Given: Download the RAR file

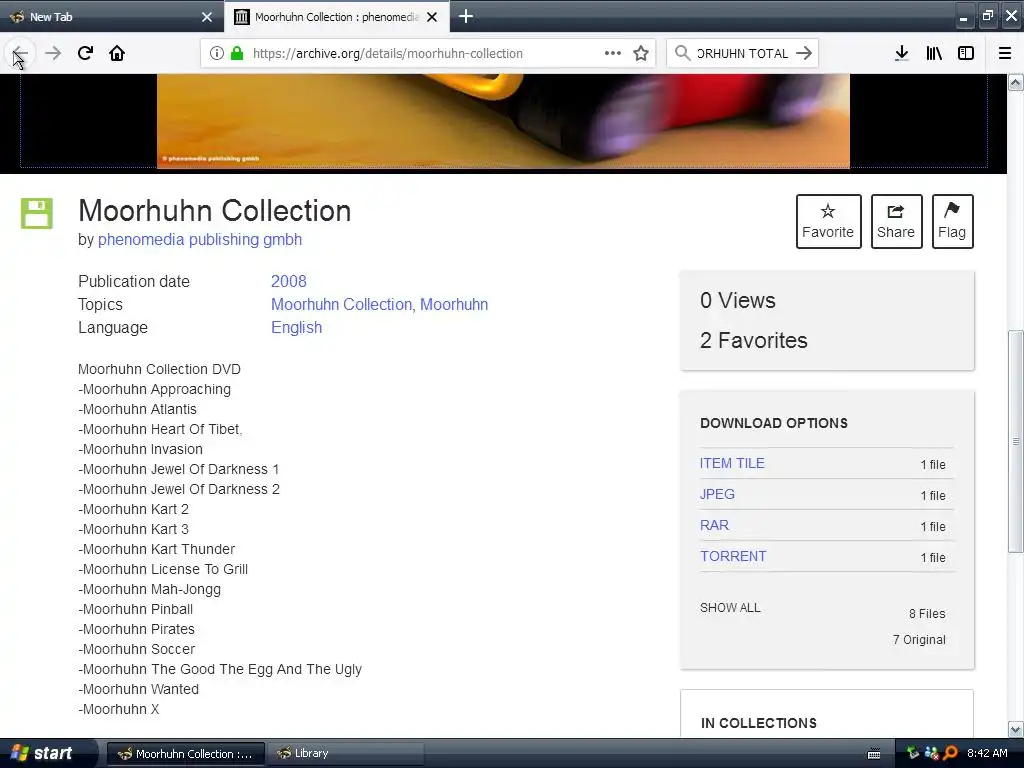Looking at the screenshot, I should 714,525.
